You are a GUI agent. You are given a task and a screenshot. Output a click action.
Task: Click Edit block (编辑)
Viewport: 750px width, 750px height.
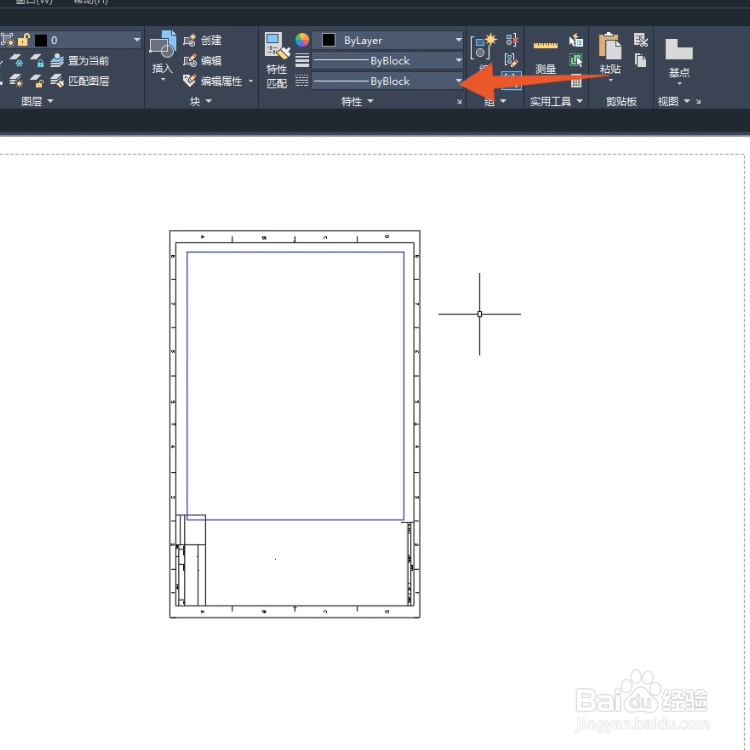[x=202, y=61]
